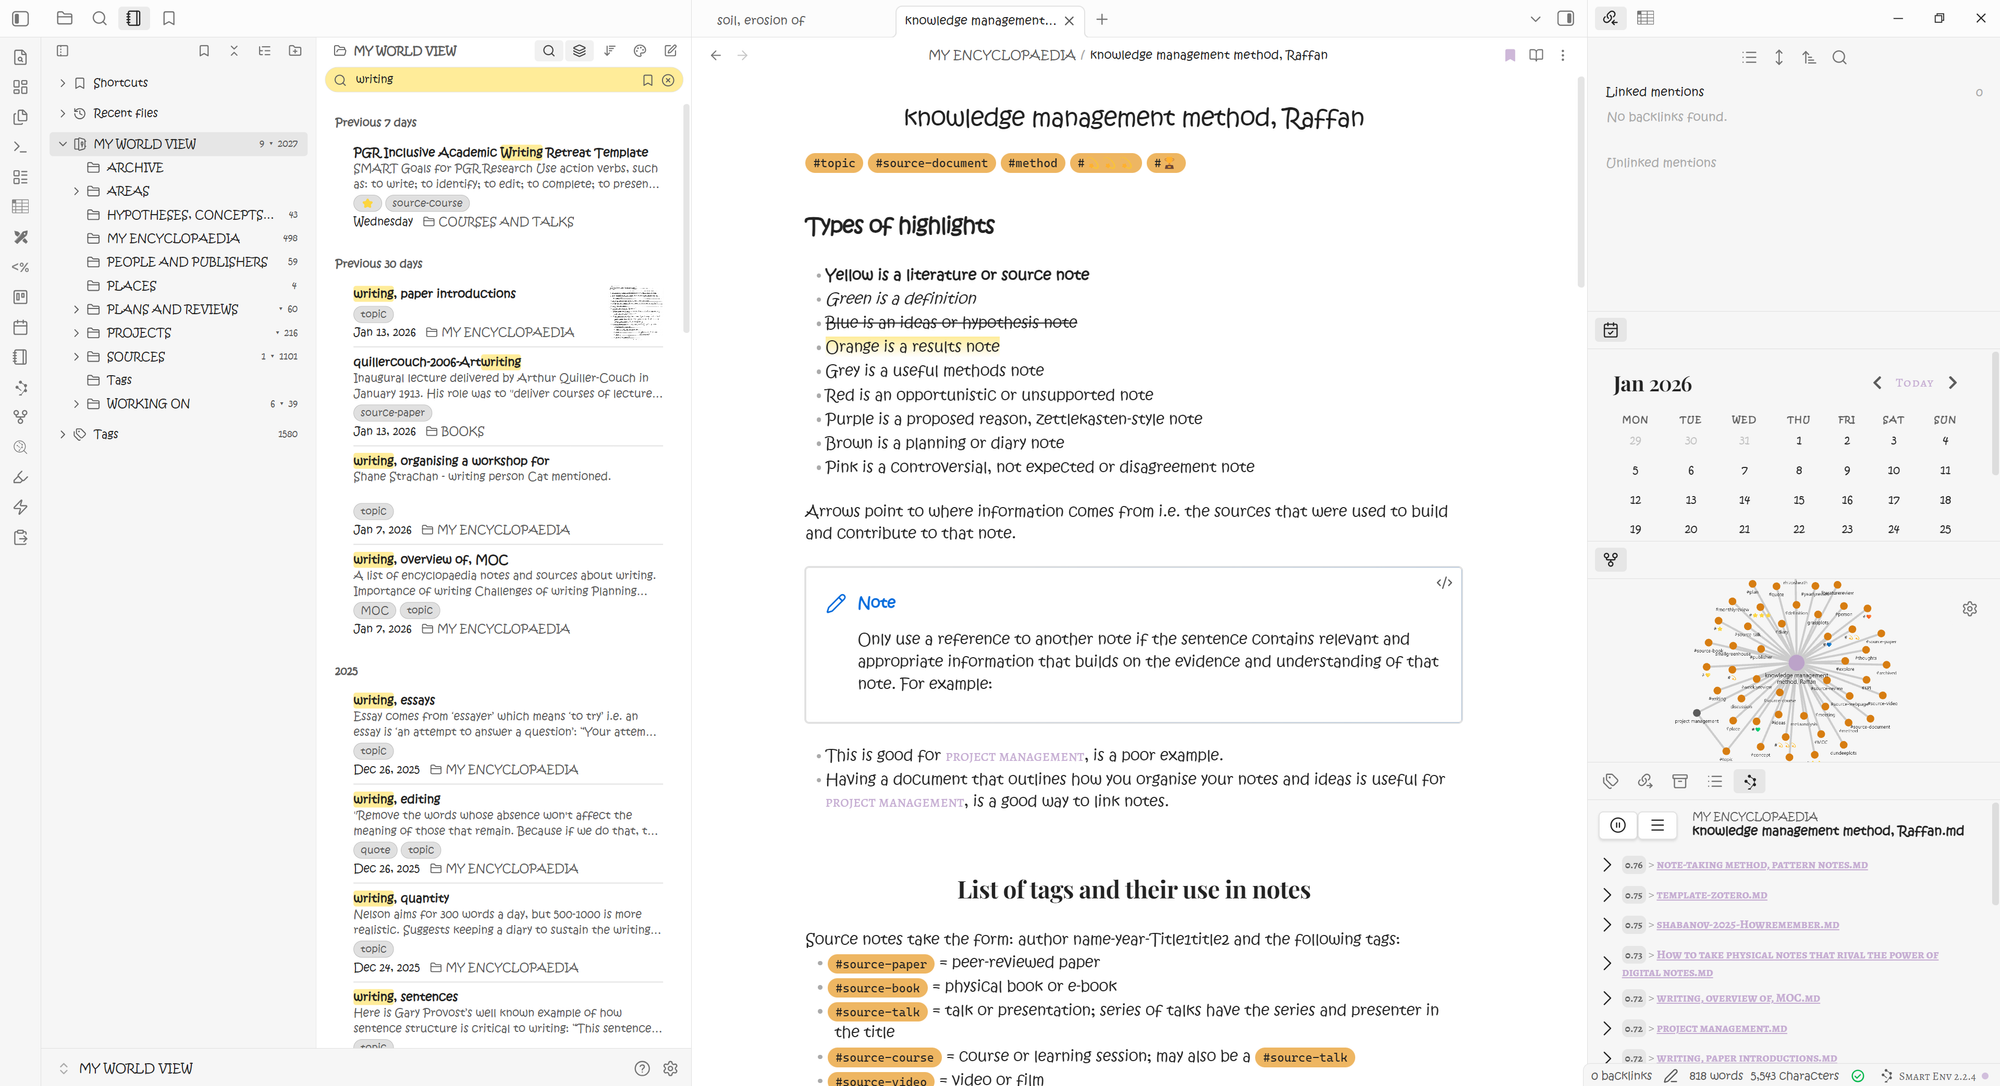
Task: Open outgoing links icon in right sidebar
Action: [x=1645, y=781]
